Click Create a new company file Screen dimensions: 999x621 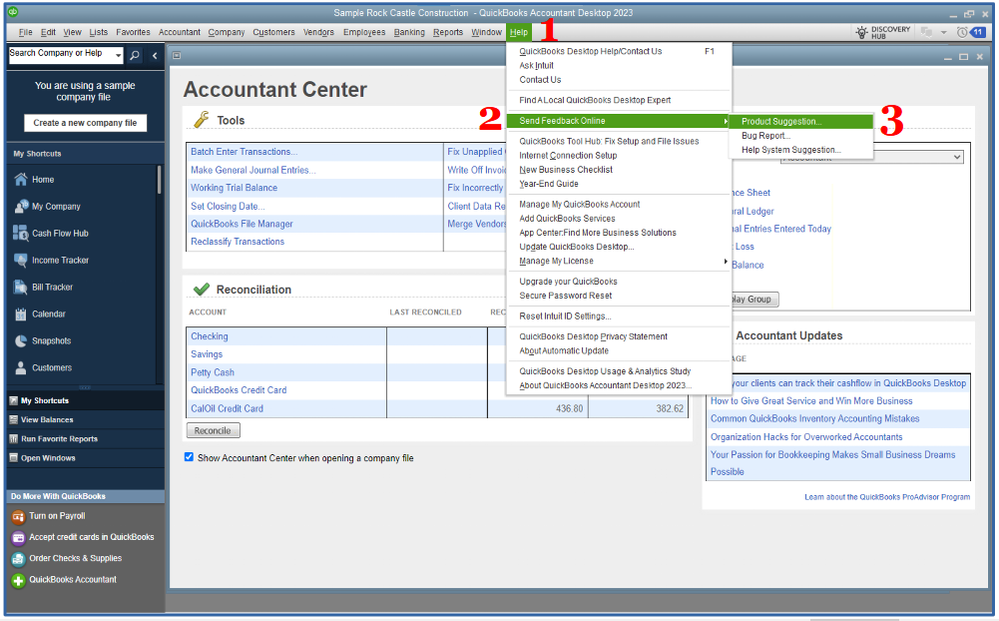(x=85, y=123)
